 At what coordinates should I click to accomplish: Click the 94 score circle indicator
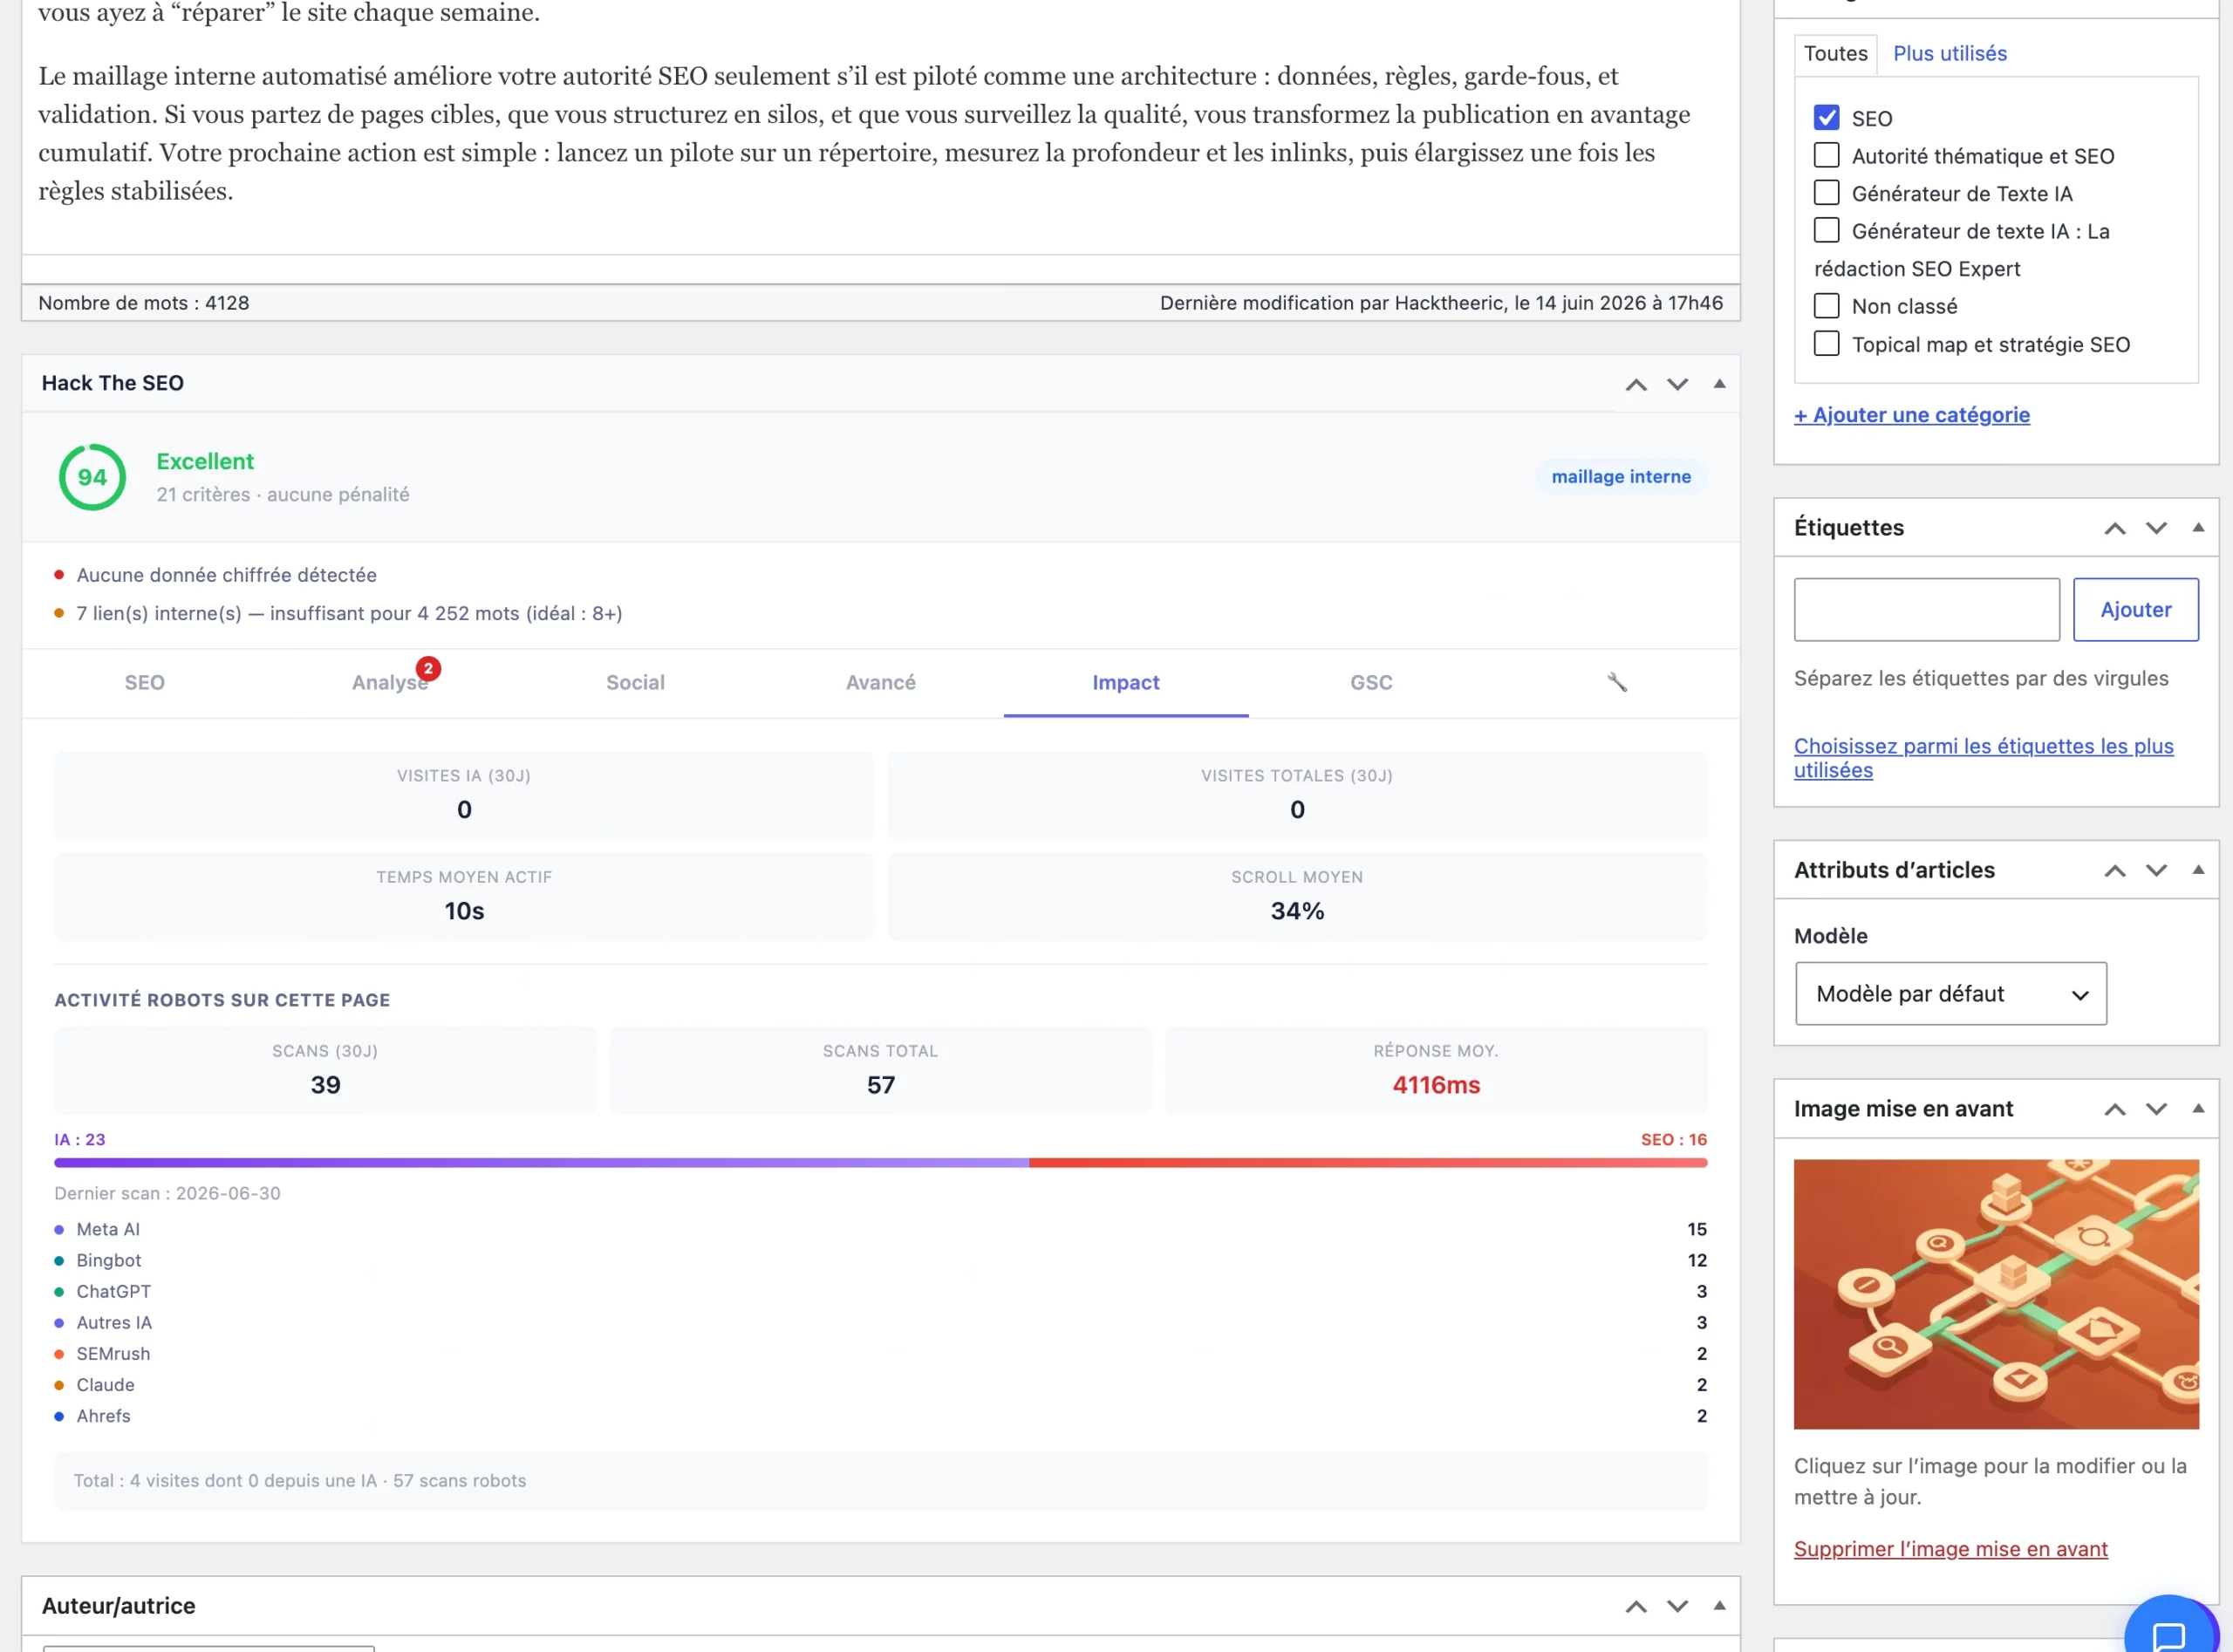92,477
